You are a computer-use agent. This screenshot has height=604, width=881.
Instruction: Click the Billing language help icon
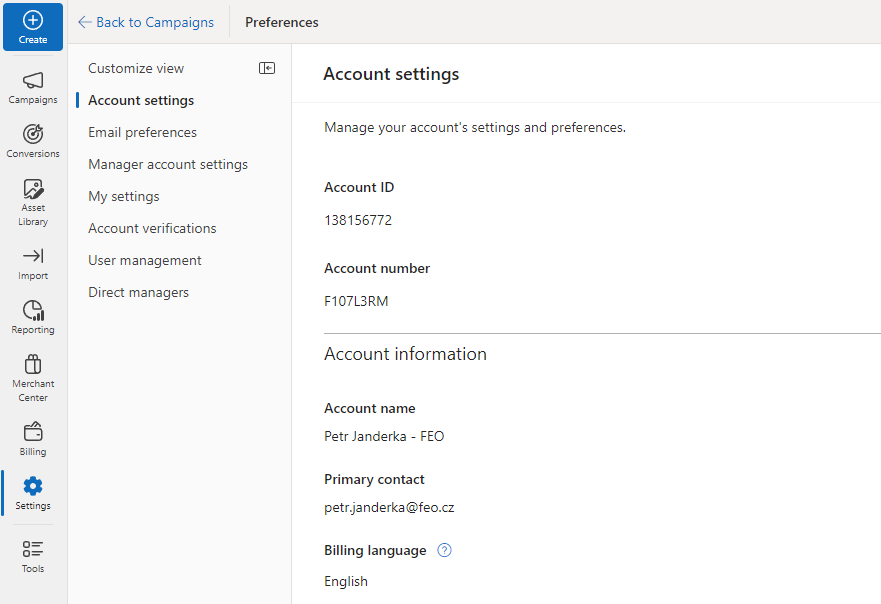444,550
